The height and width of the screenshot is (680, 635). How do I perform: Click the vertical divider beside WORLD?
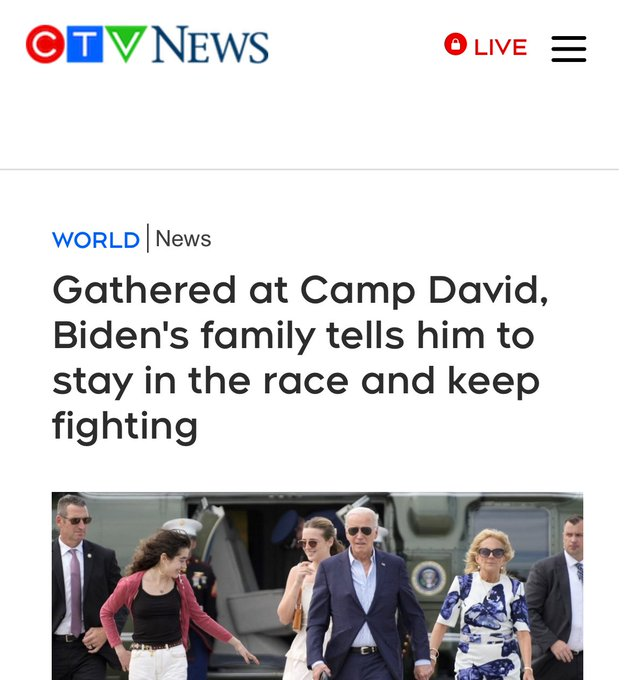148,238
